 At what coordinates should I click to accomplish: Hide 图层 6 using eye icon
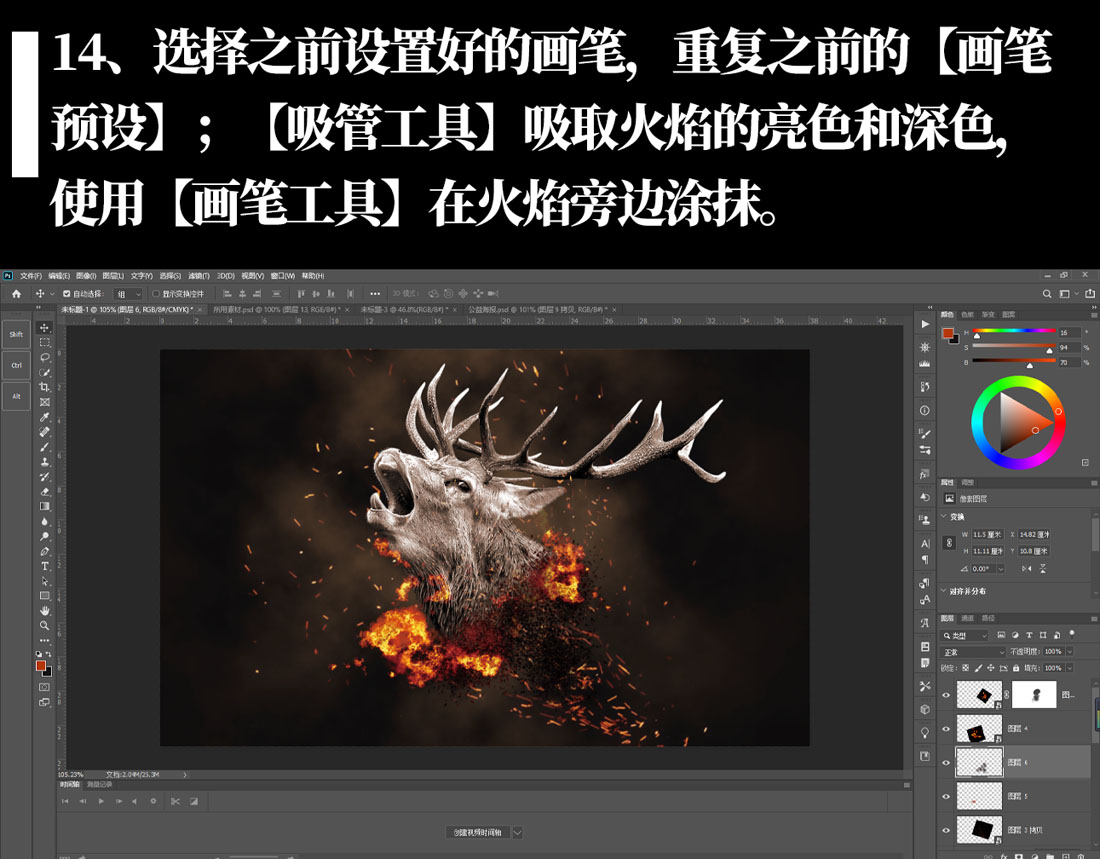(946, 763)
